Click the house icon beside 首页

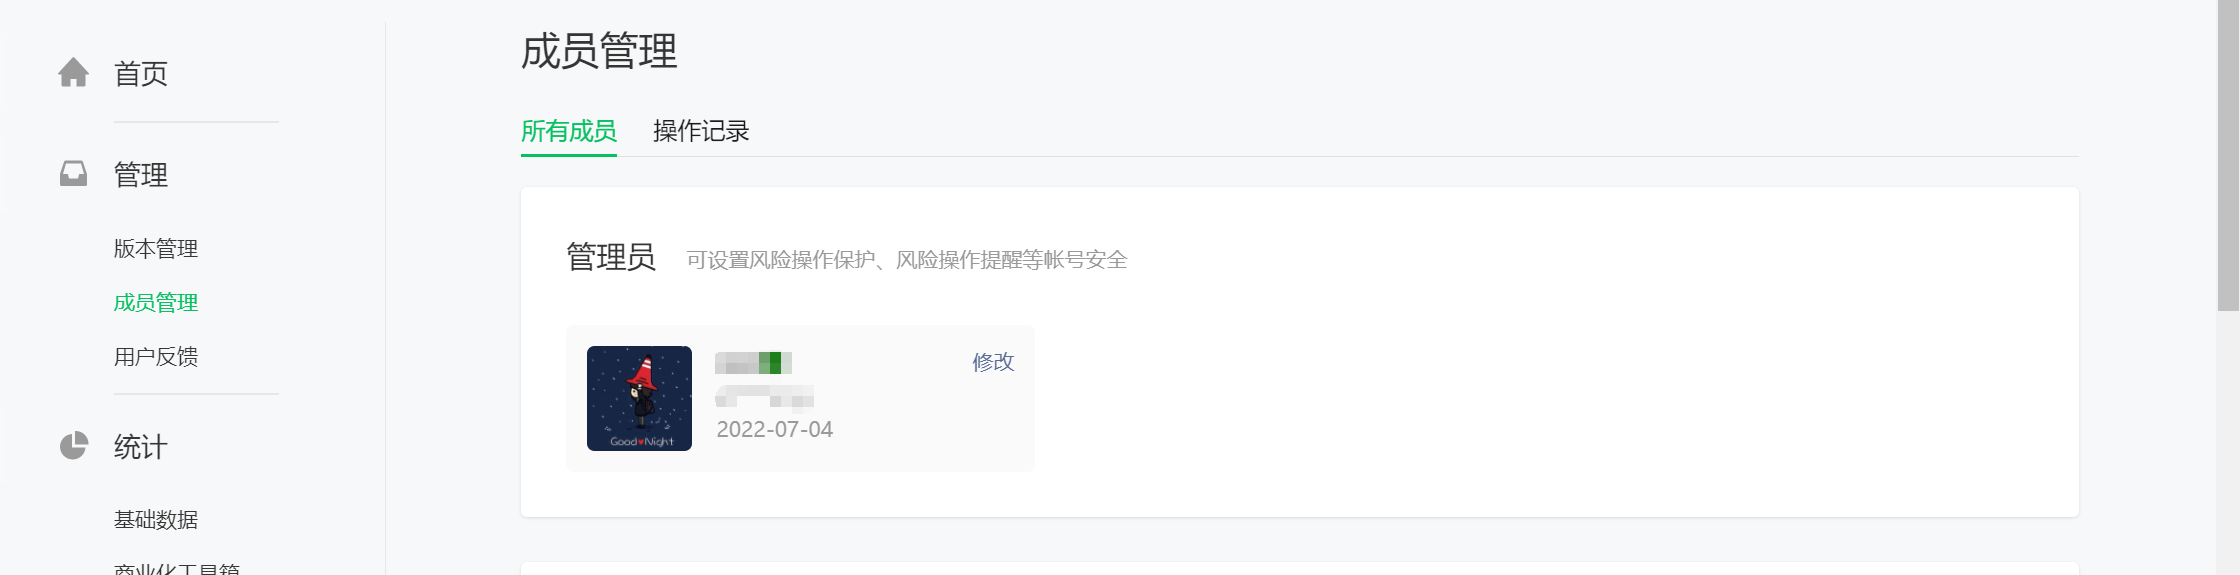pos(73,73)
